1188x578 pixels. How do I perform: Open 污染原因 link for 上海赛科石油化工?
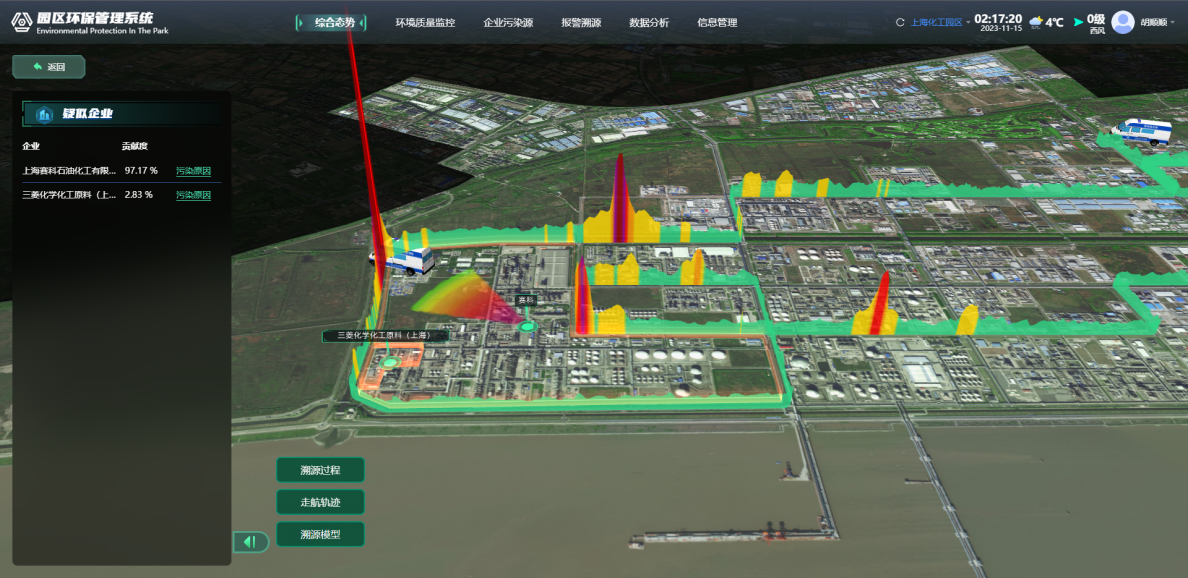tap(193, 170)
